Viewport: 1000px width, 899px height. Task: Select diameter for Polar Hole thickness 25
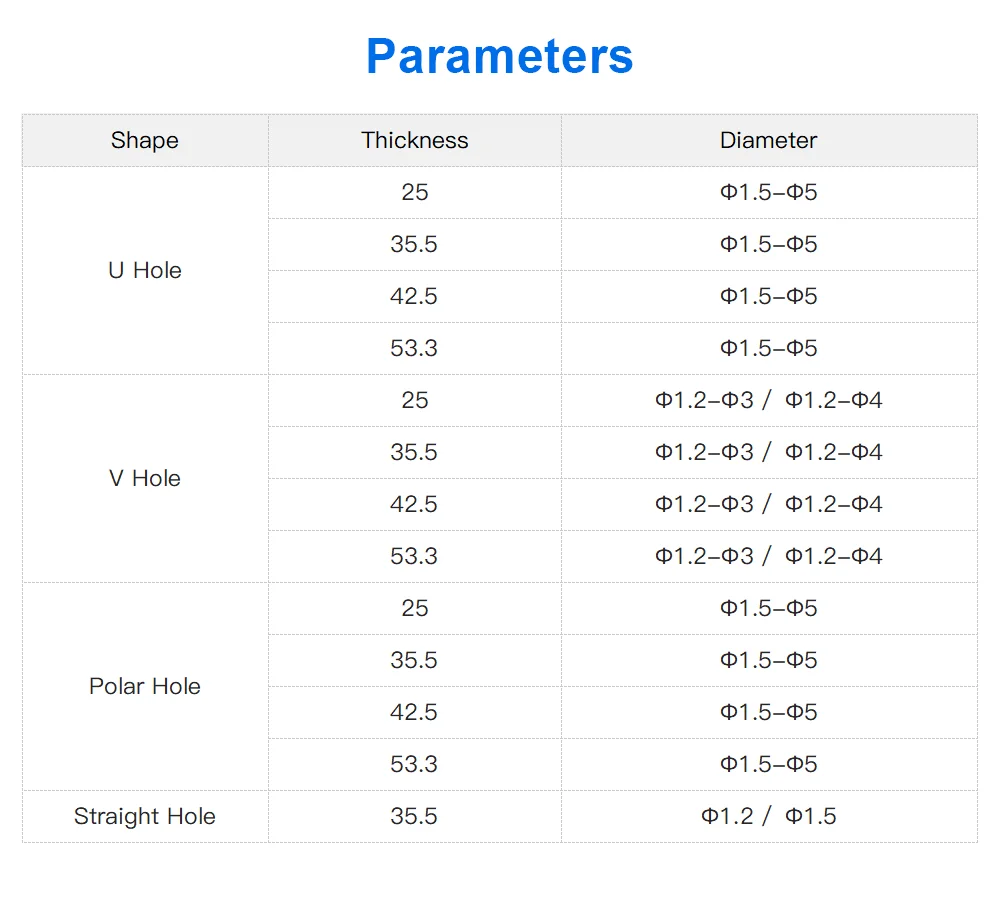tap(768, 608)
